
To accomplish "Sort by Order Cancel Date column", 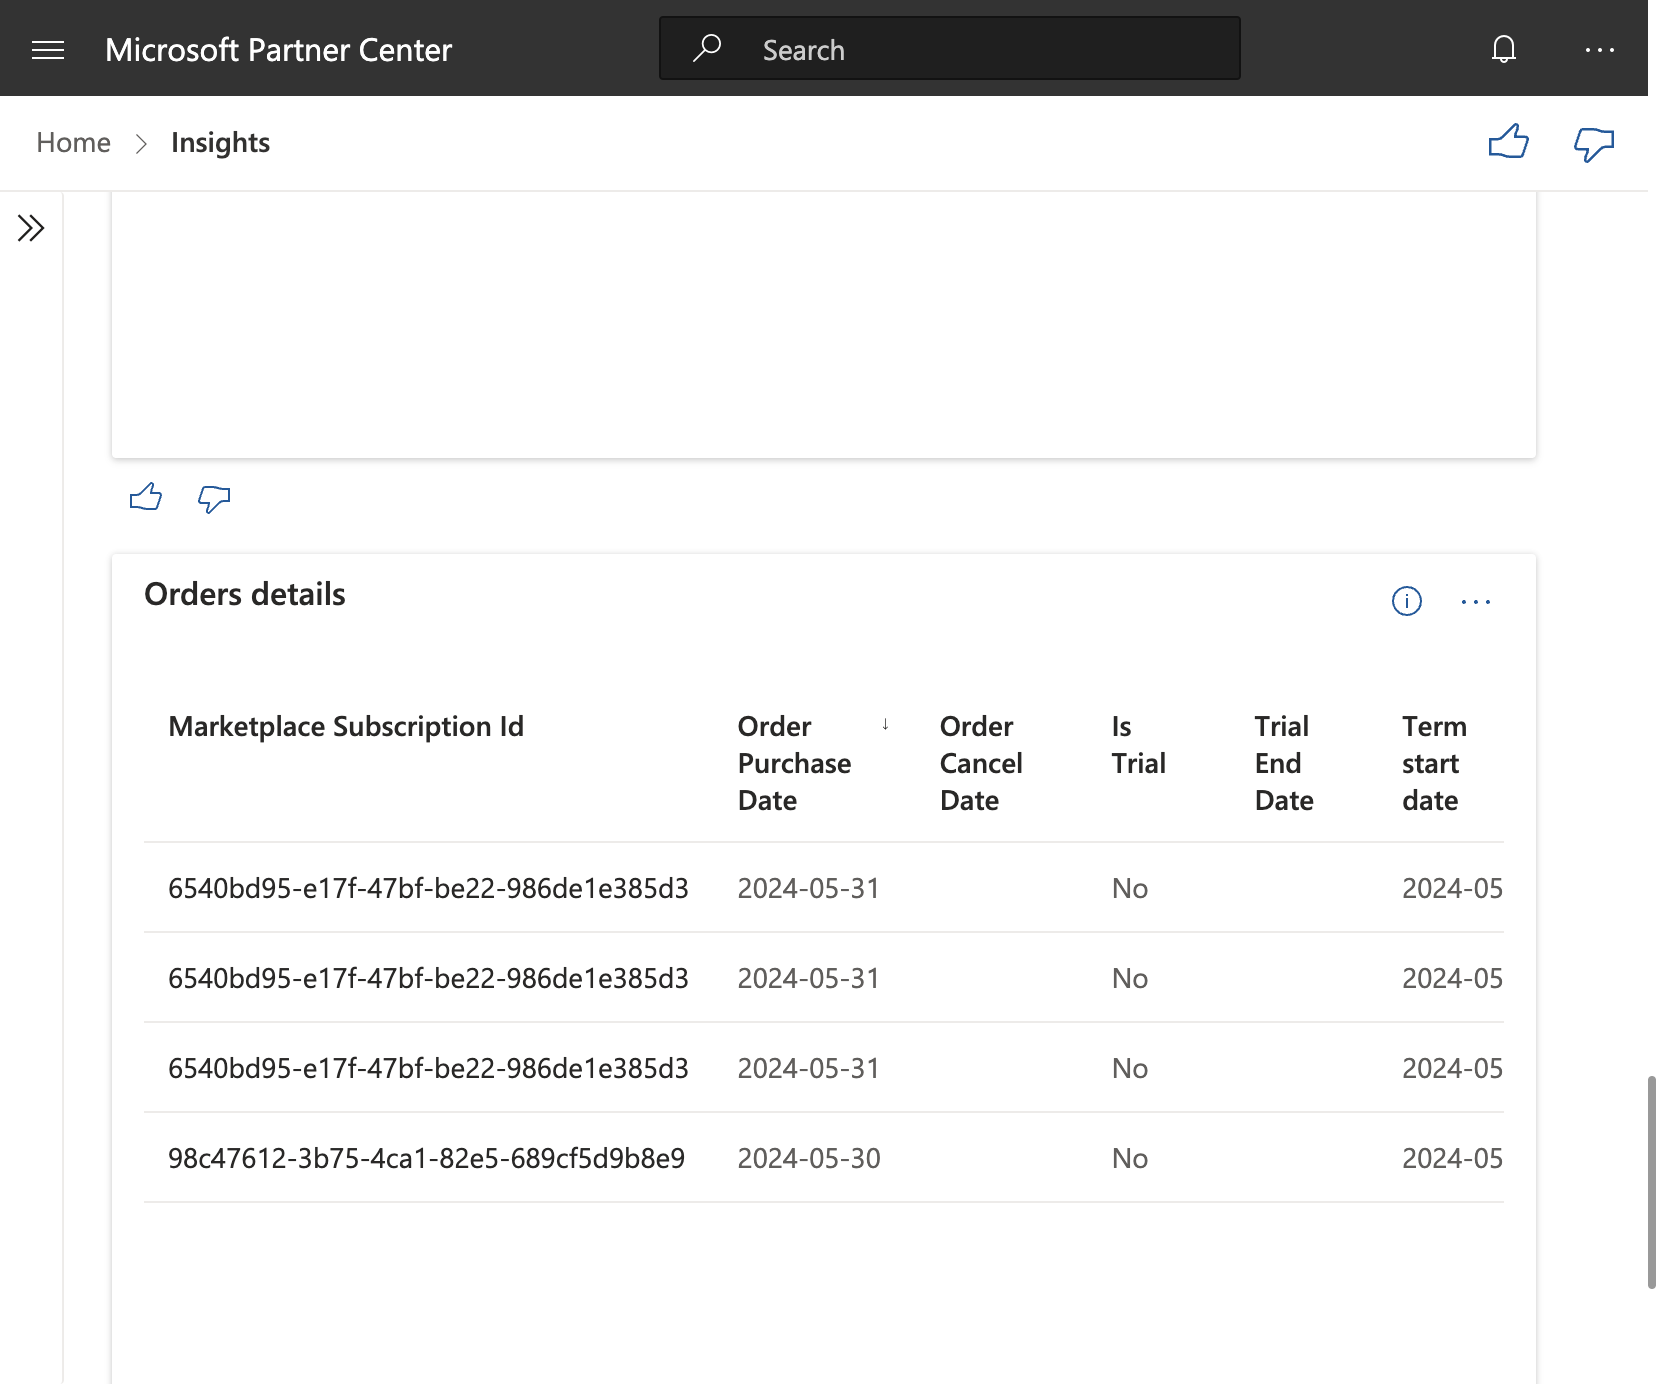I will tap(981, 763).
